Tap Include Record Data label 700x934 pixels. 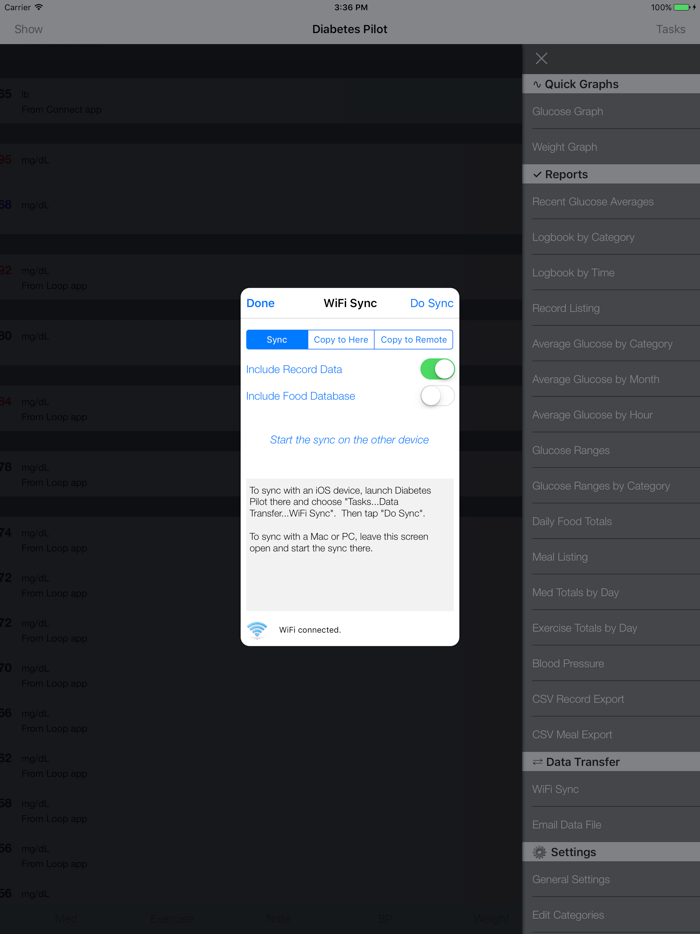pyautogui.click(x=294, y=369)
